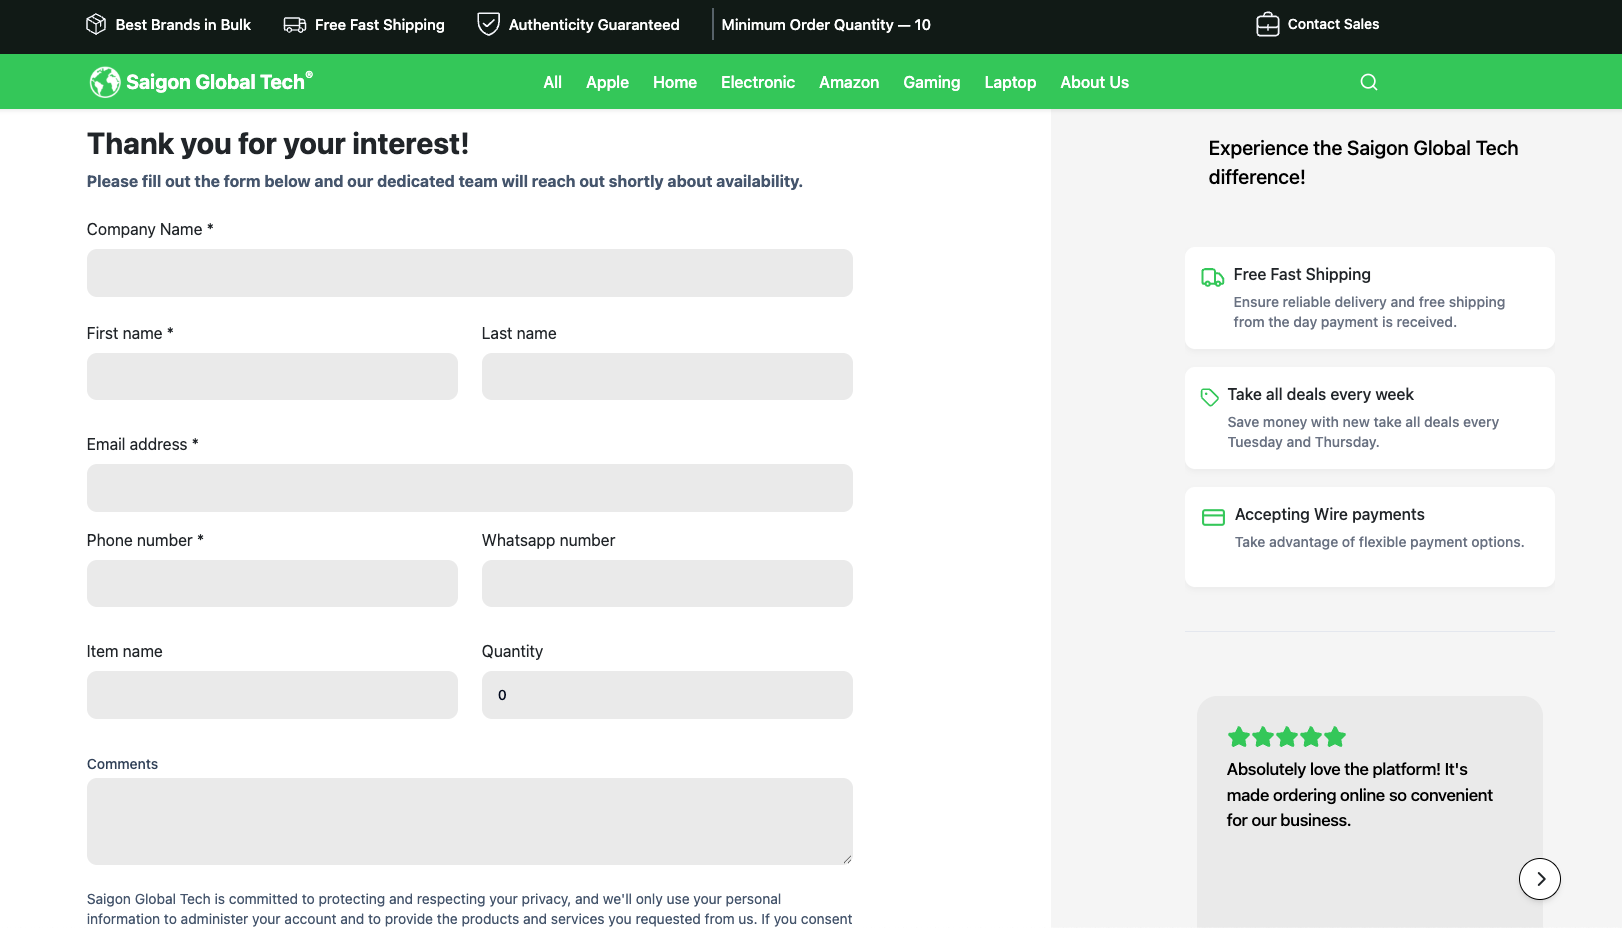1622x928 pixels.
Task: Click the Comments text area
Action: pyautogui.click(x=469, y=821)
